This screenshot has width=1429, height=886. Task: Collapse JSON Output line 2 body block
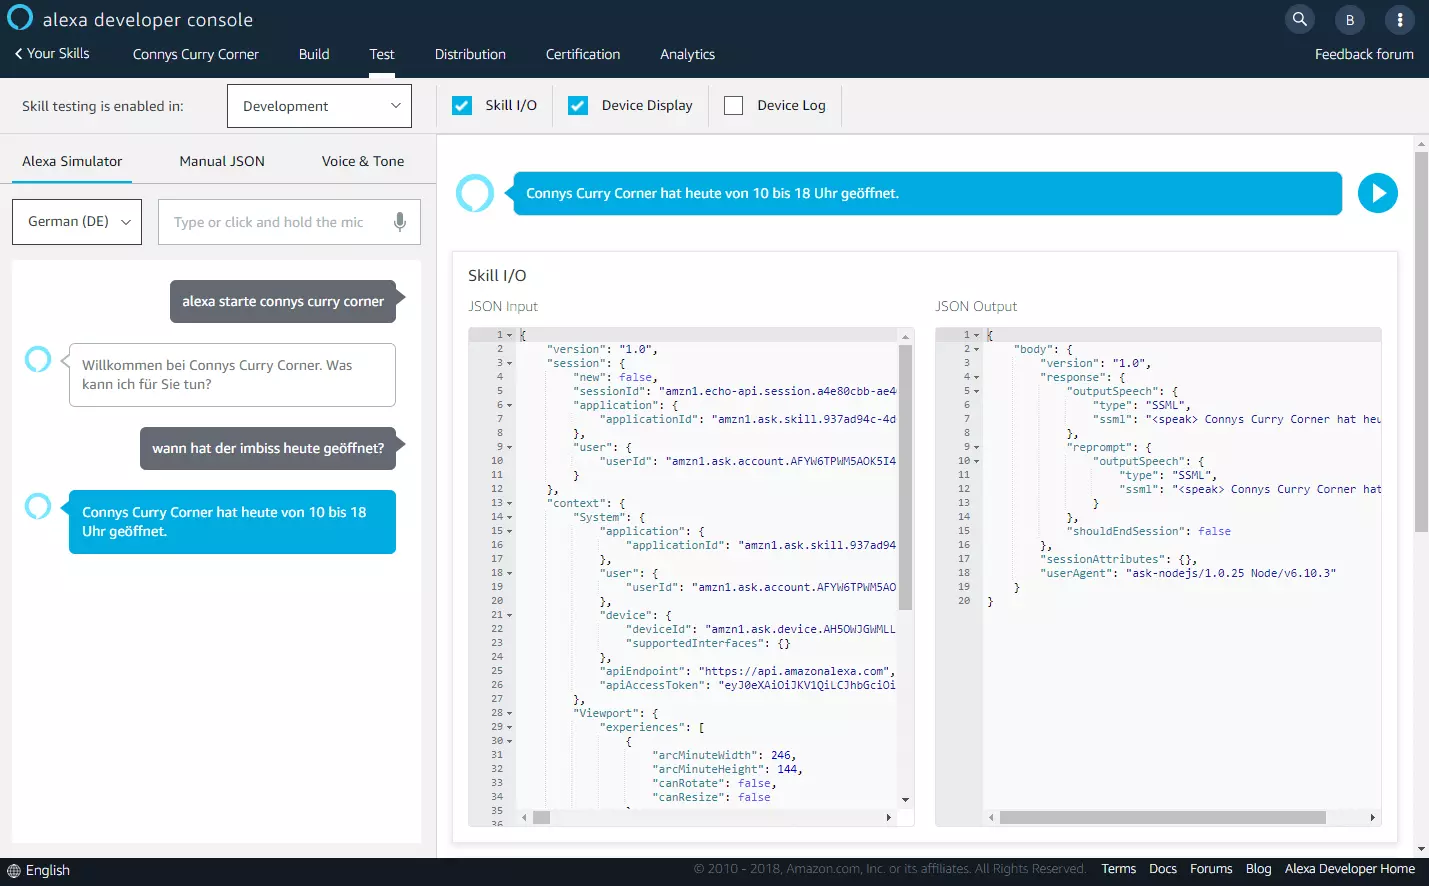[x=976, y=350]
